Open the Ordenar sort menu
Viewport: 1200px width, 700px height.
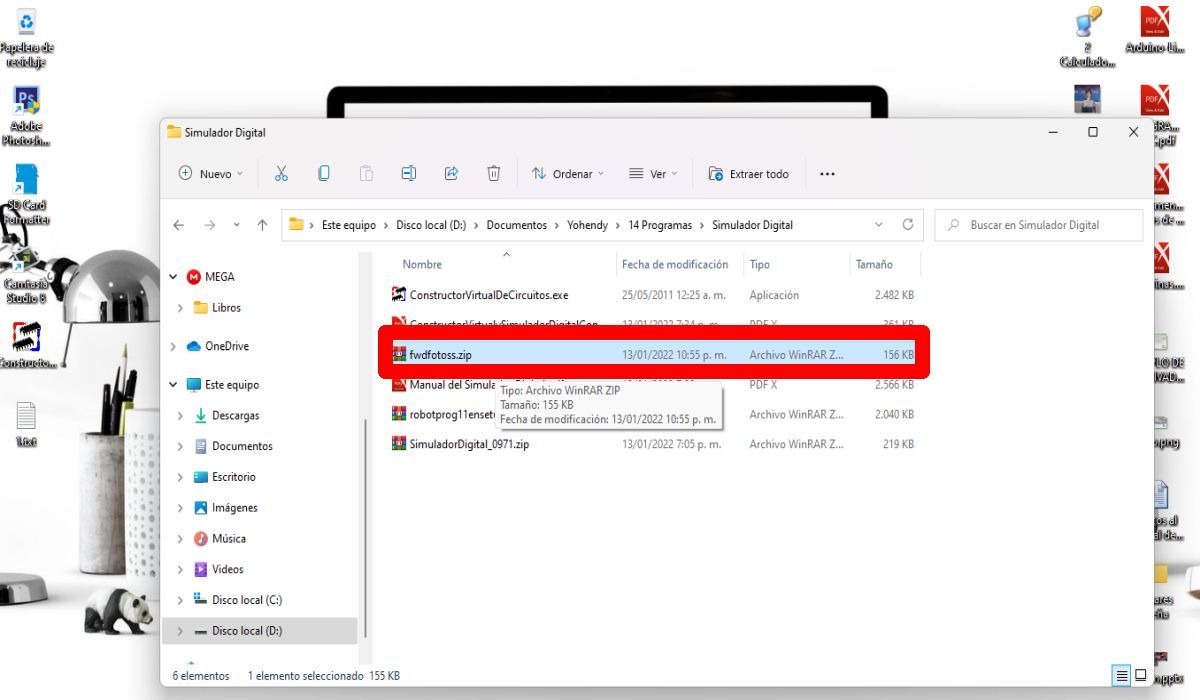click(x=567, y=174)
